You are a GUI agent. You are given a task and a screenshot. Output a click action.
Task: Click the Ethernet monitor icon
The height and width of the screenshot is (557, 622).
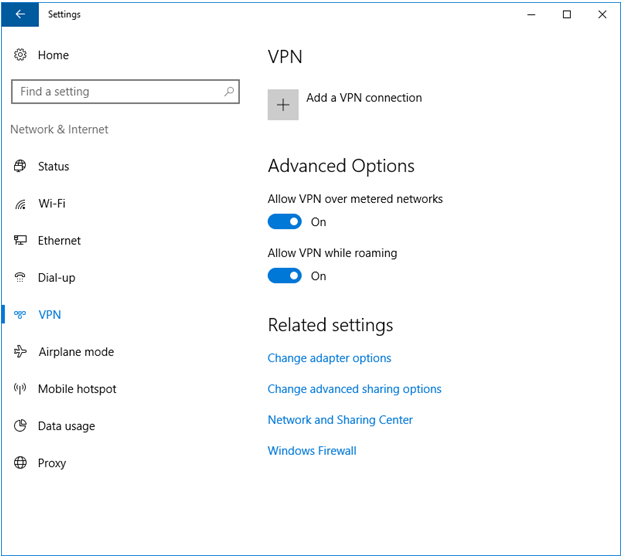20,241
